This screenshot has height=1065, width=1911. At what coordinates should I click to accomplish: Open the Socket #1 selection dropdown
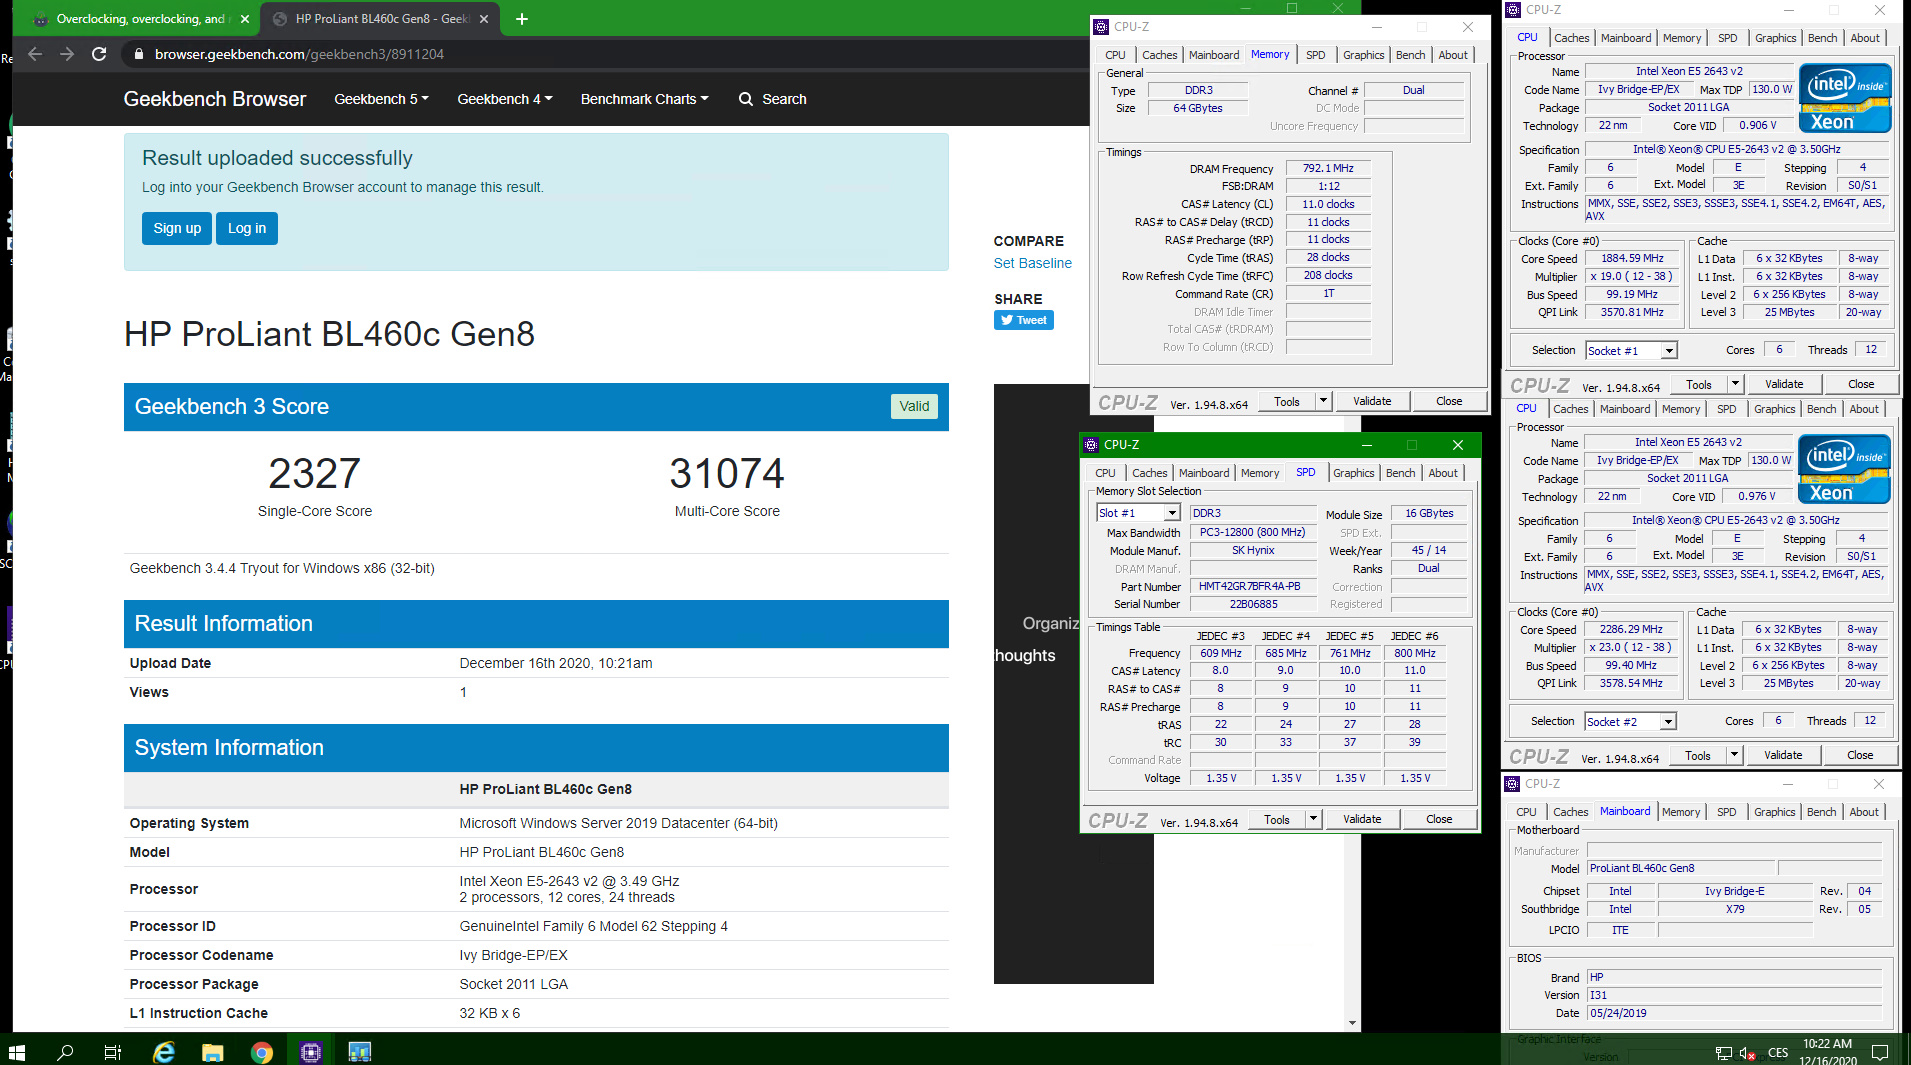click(x=1669, y=350)
